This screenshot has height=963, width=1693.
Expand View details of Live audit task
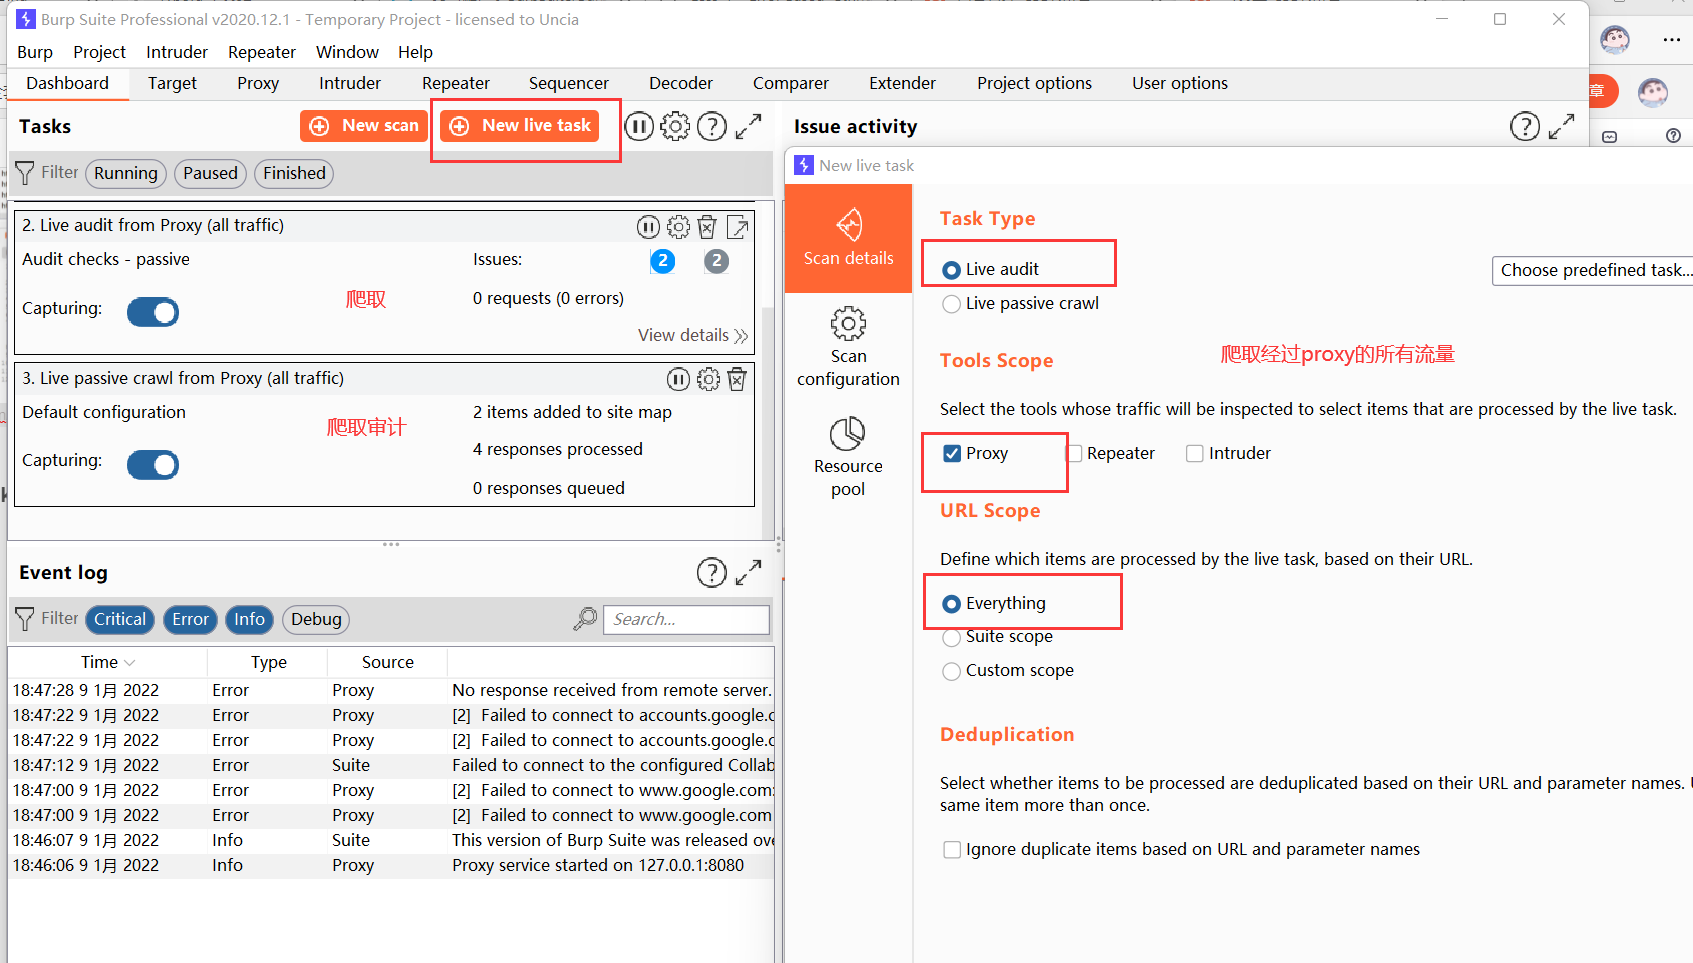[x=693, y=335]
